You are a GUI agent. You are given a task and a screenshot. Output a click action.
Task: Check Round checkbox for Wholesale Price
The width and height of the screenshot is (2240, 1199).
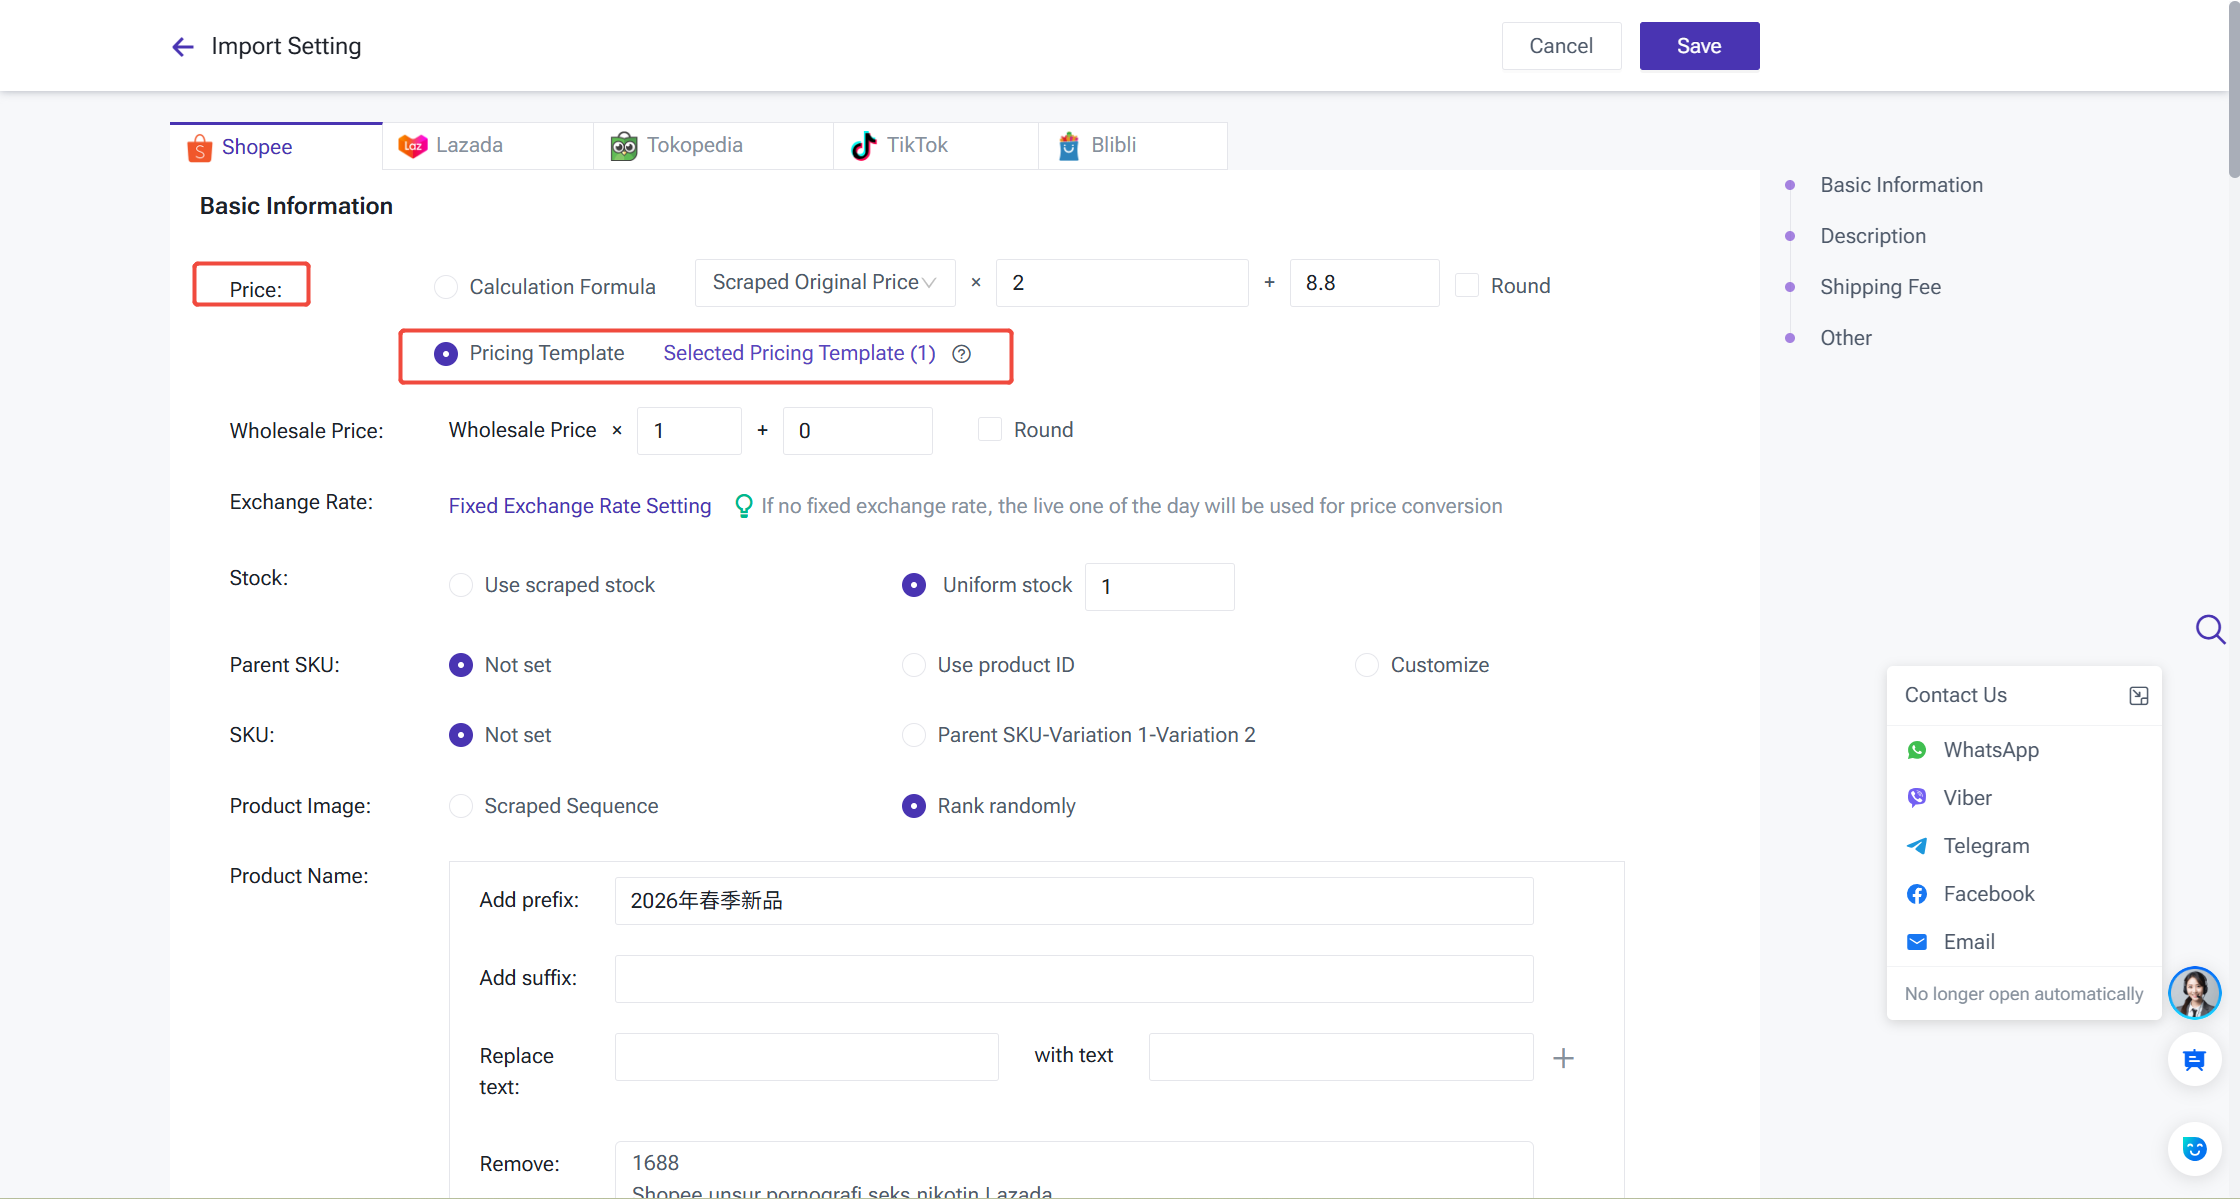pos(989,430)
